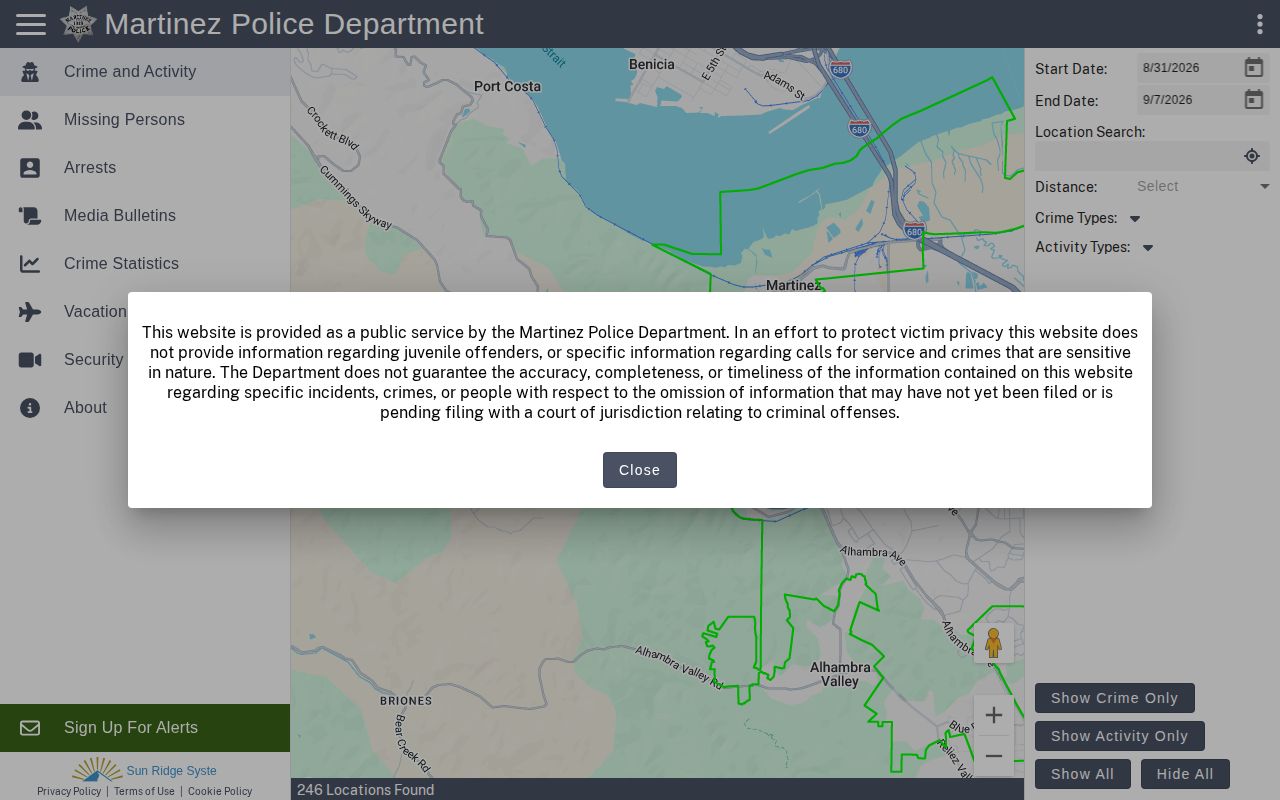Viewport: 1280px width, 800px height.
Task: Close the disclaimer dialog
Action: 640,470
